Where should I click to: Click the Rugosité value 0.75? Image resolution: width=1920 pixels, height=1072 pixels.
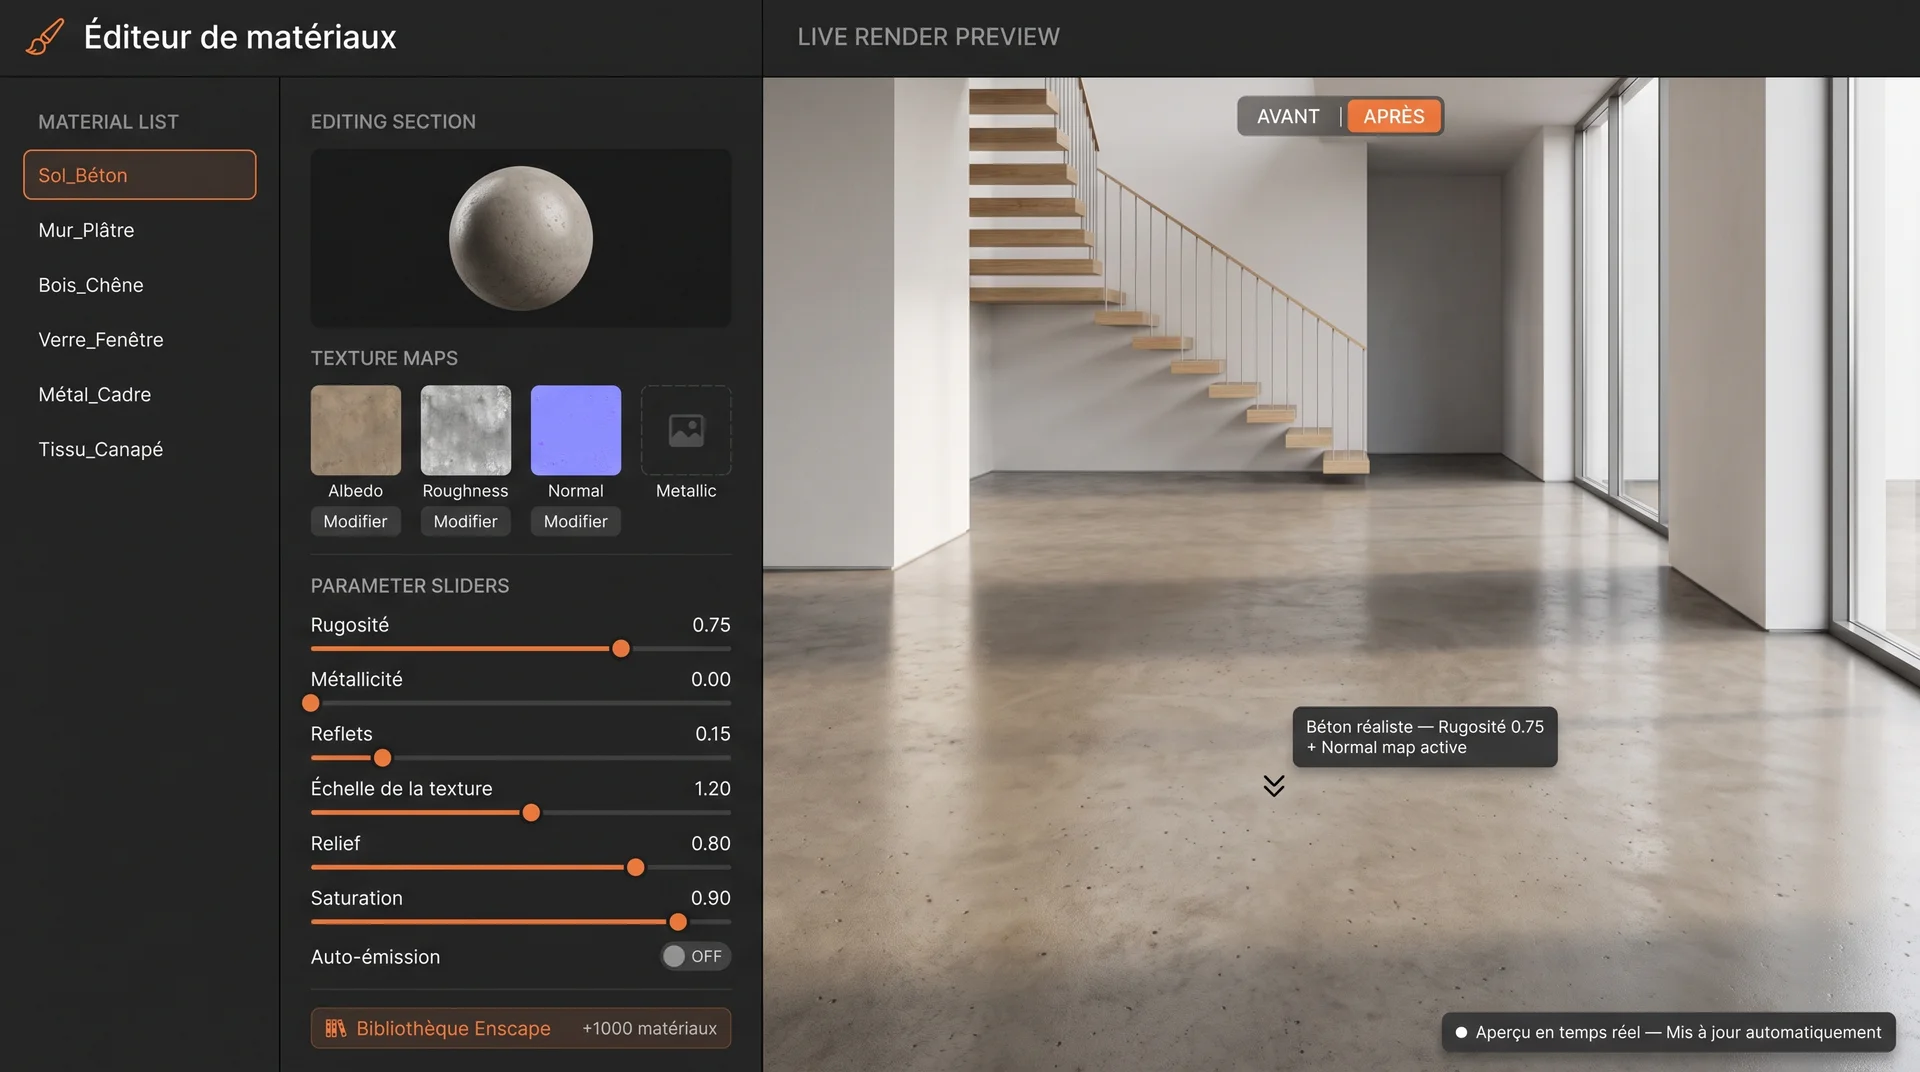point(711,625)
